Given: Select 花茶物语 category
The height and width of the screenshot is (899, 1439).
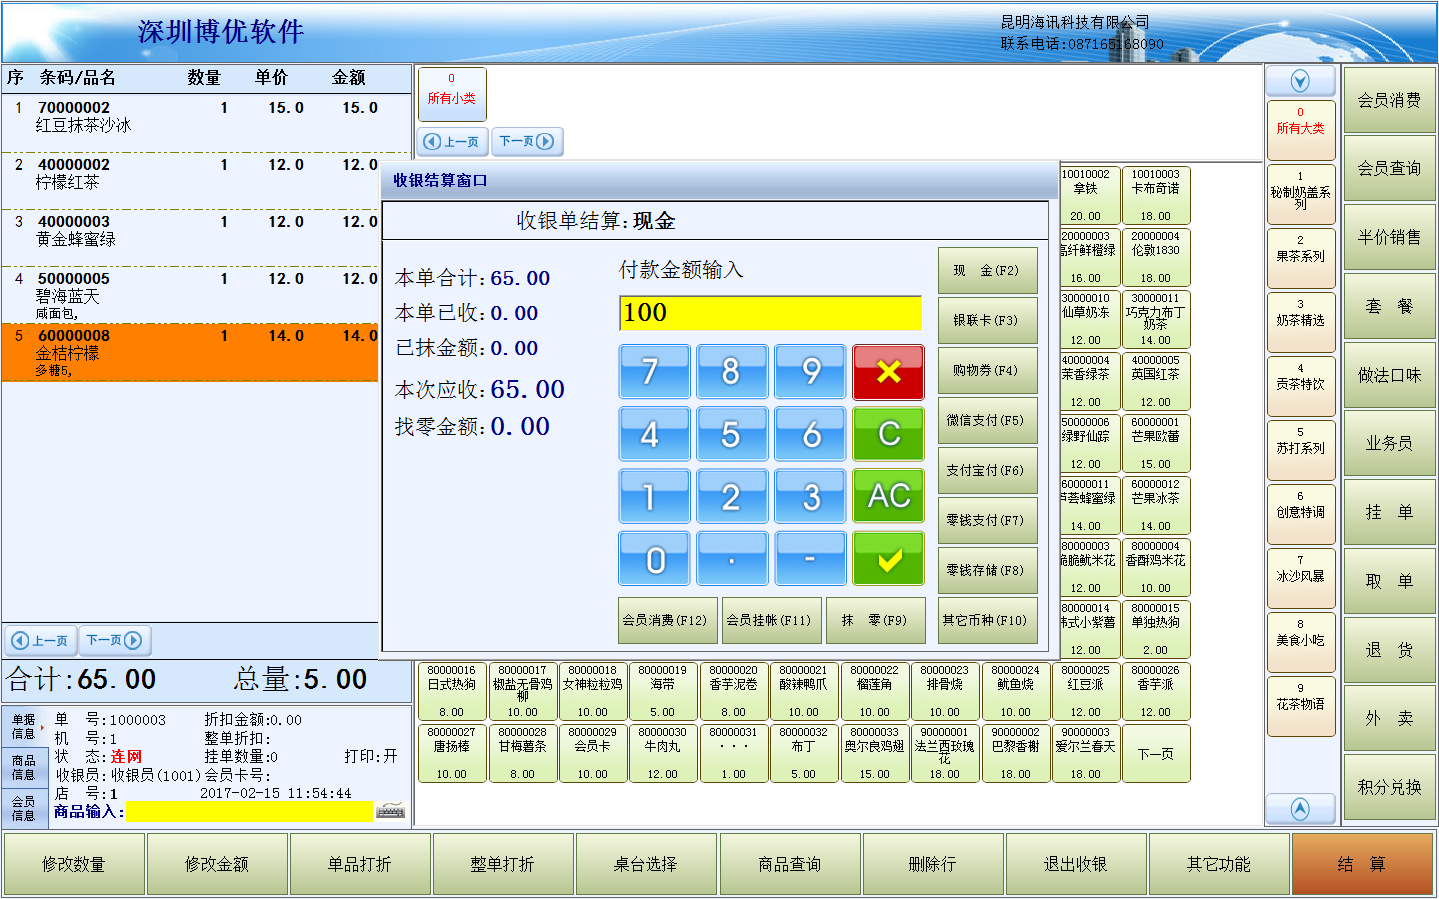Looking at the screenshot, I should coord(1300,706).
